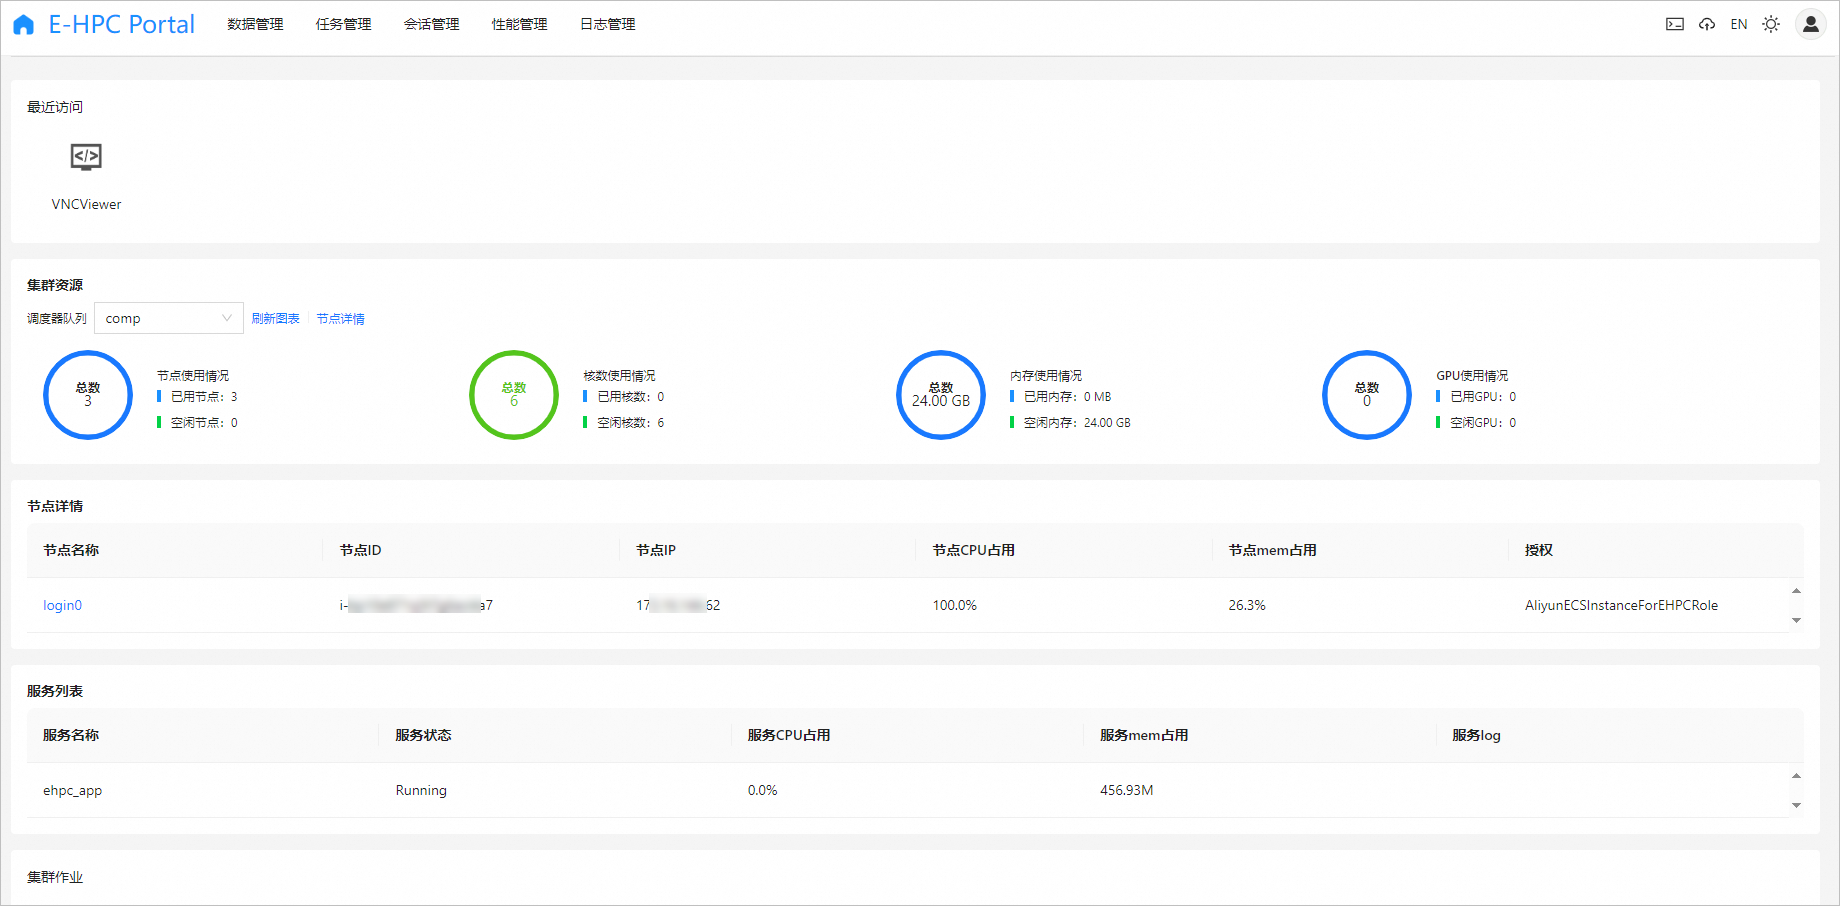Viewport: 1840px width, 906px height.
Task: Click the E-HPC Portal home icon
Action: [x=23, y=25]
